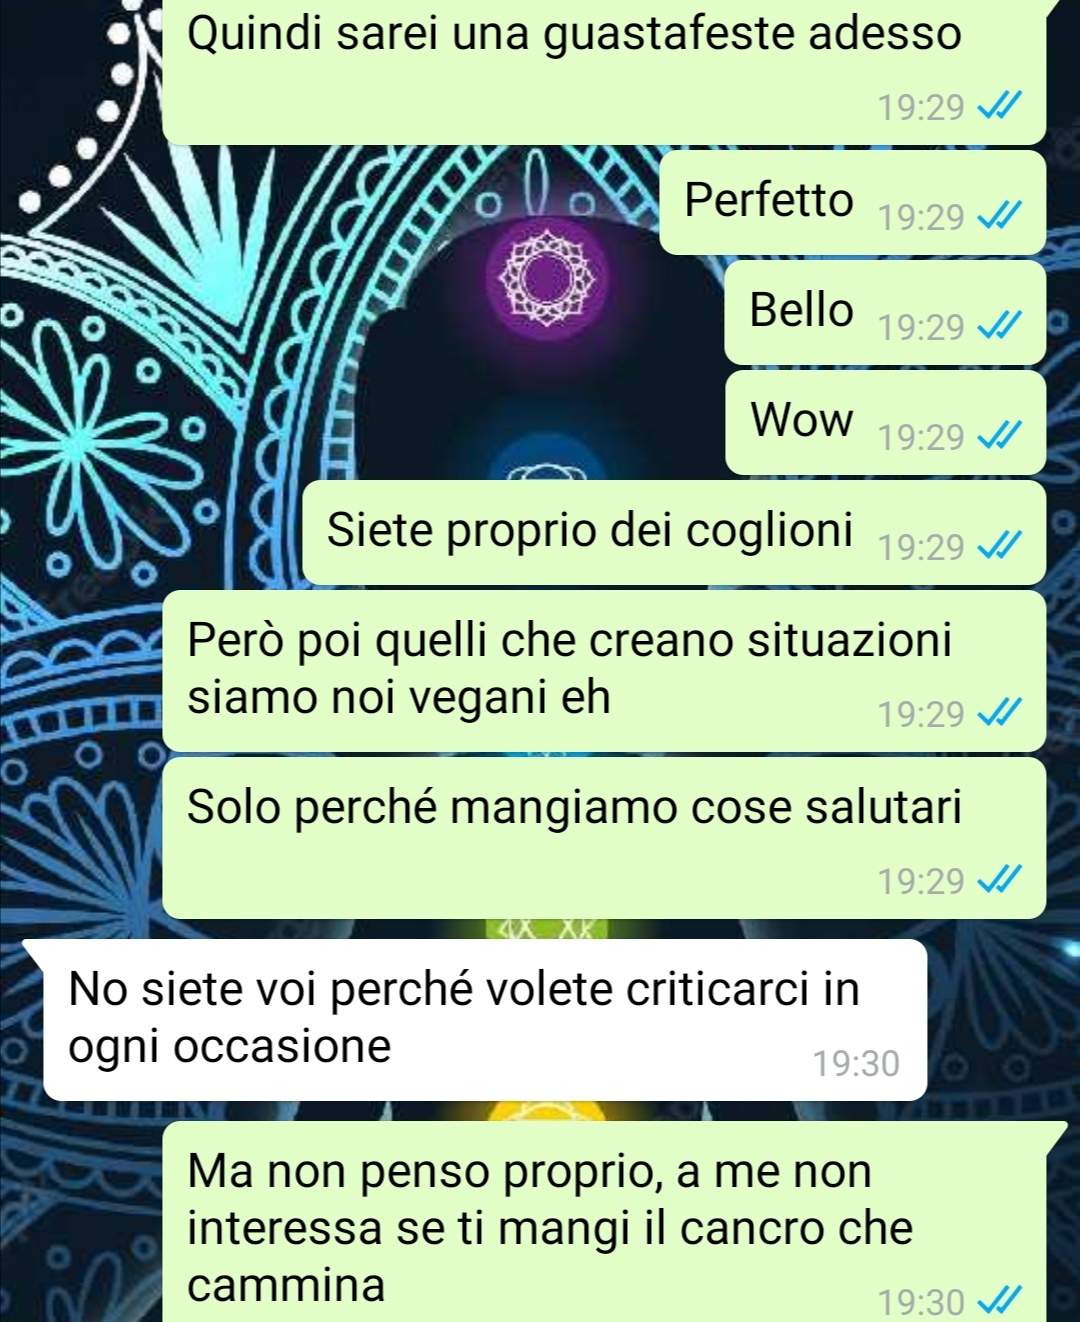
Task: Tap the 19:30 timestamp on received message
Action: click(856, 1063)
